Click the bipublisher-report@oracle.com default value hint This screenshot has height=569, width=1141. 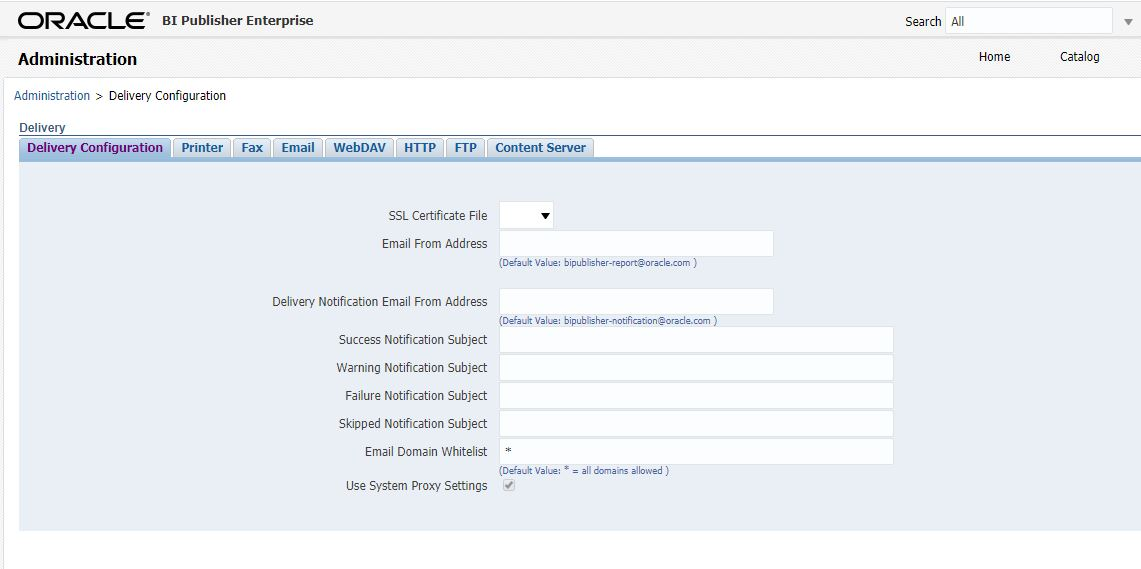598,263
